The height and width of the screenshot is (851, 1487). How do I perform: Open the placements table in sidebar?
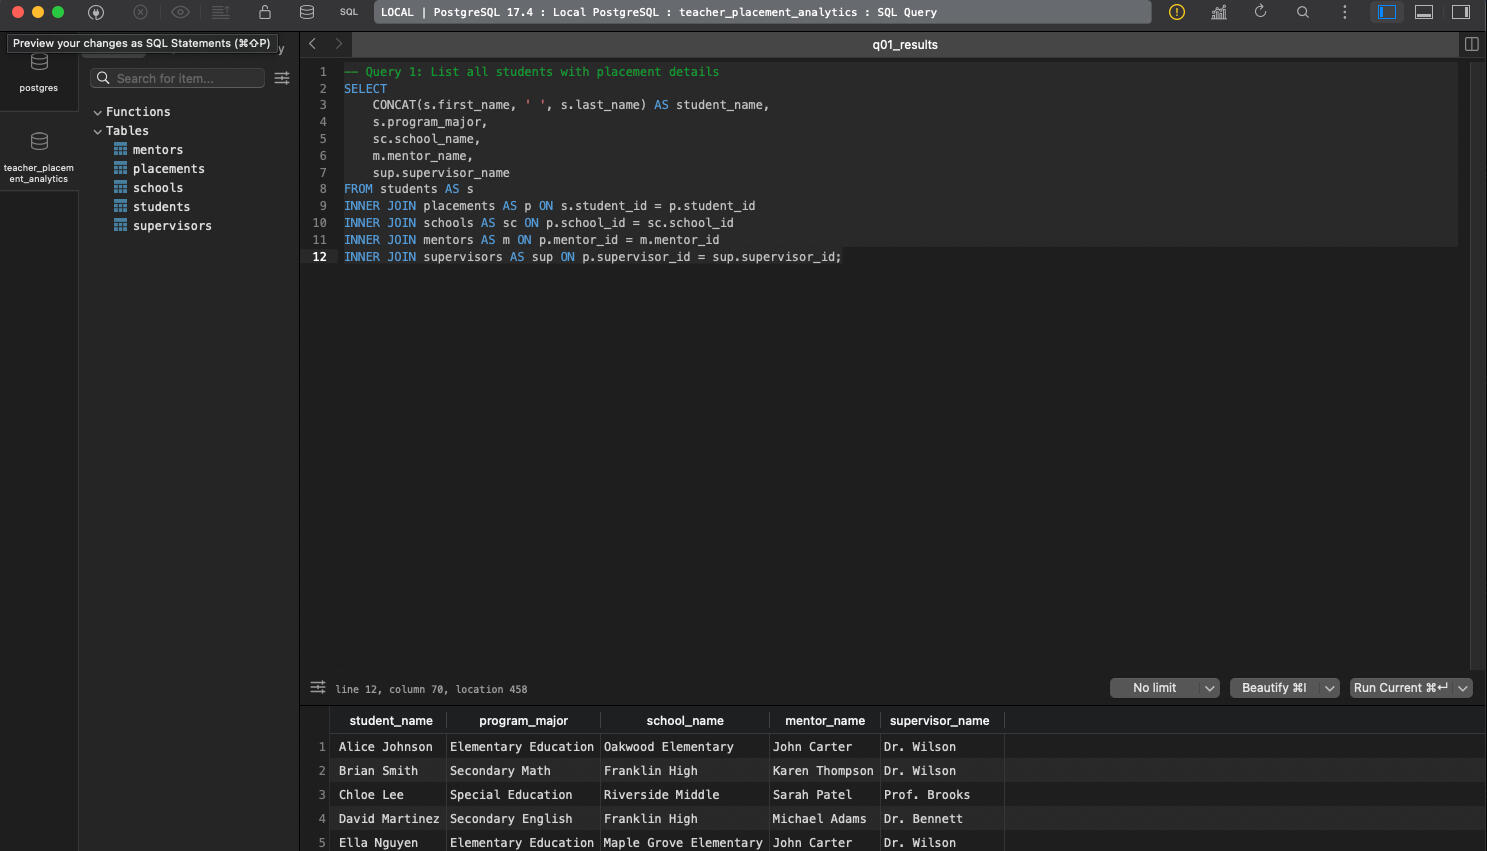168,169
